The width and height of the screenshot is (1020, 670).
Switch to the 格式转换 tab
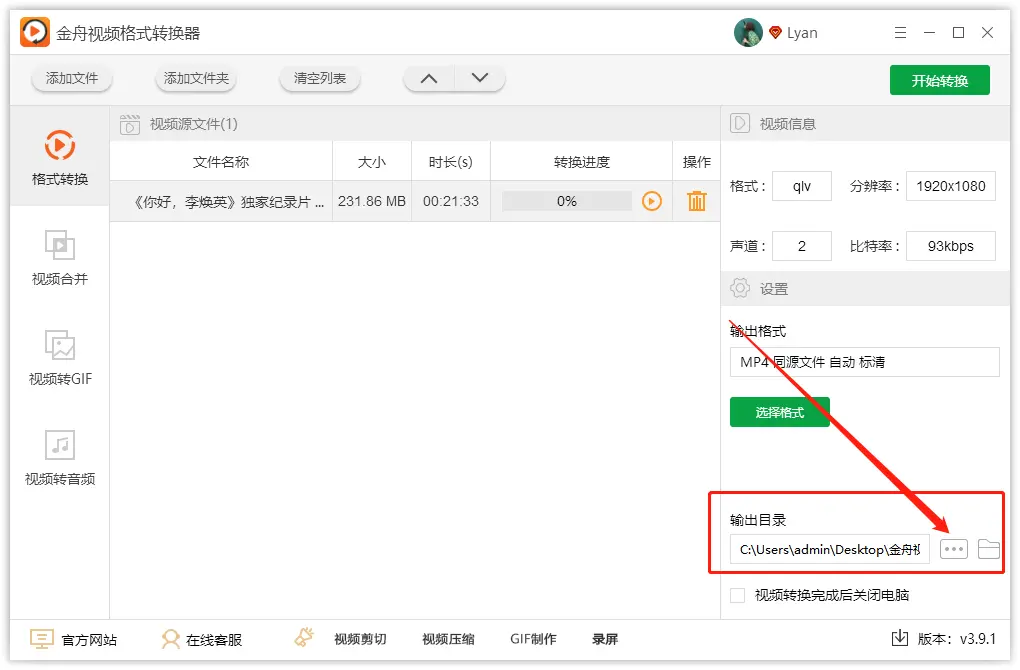pos(60,157)
